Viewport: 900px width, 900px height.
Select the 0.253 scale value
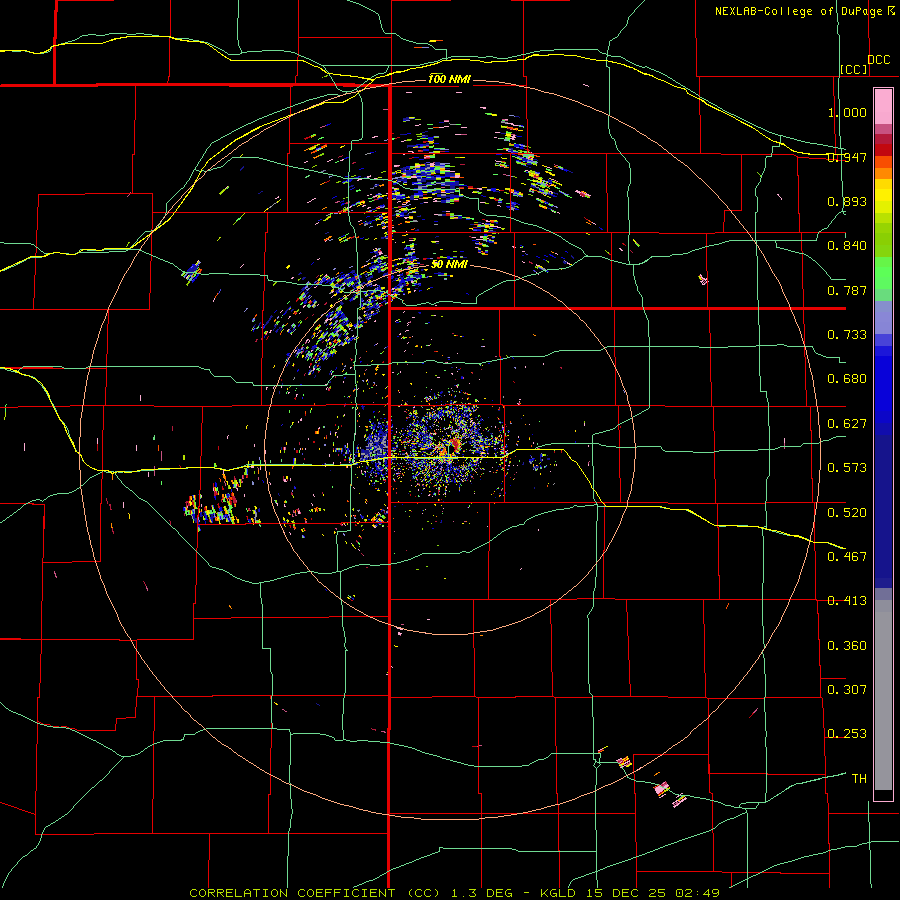coord(847,734)
